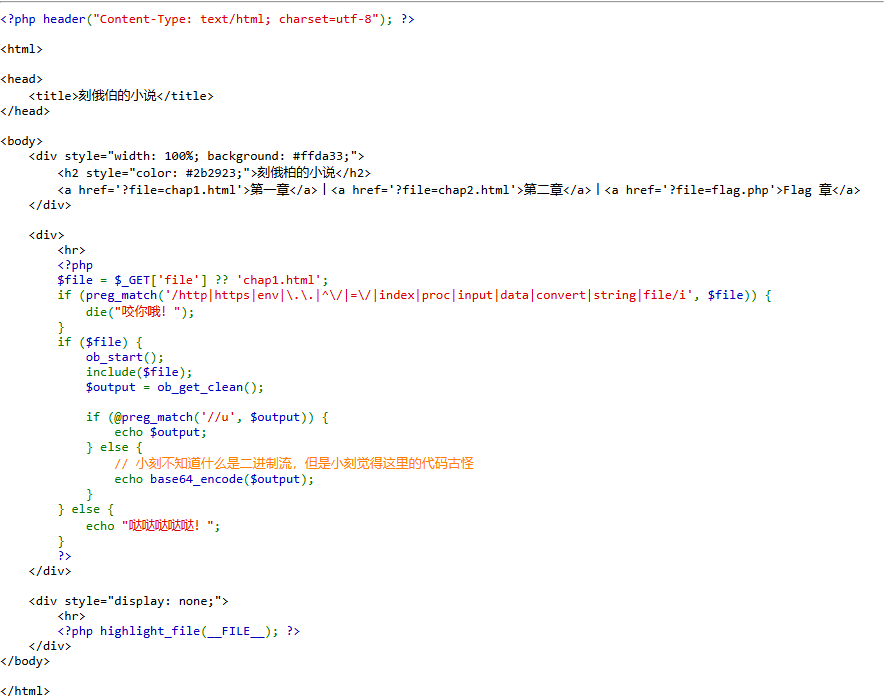Click the closing </body> tag

click(x=25, y=661)
